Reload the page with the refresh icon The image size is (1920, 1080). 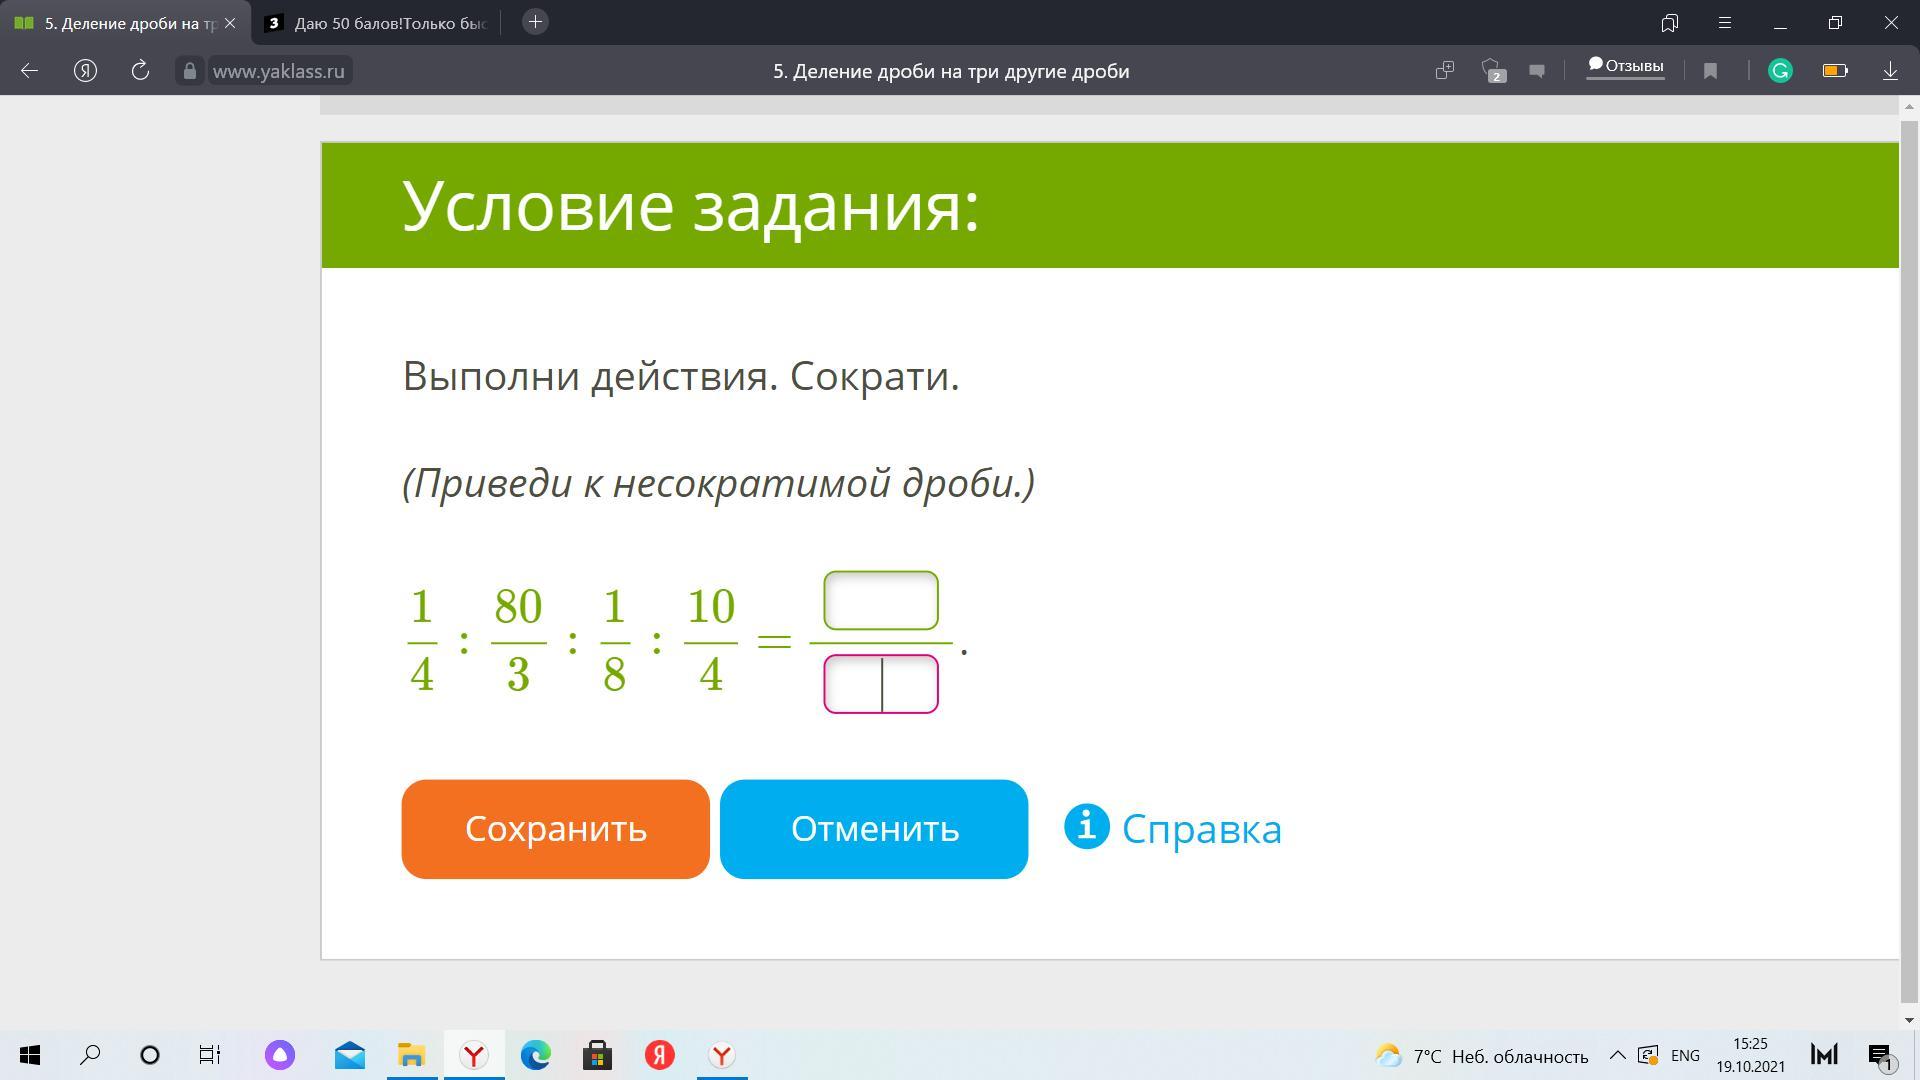tap(140, 71)
